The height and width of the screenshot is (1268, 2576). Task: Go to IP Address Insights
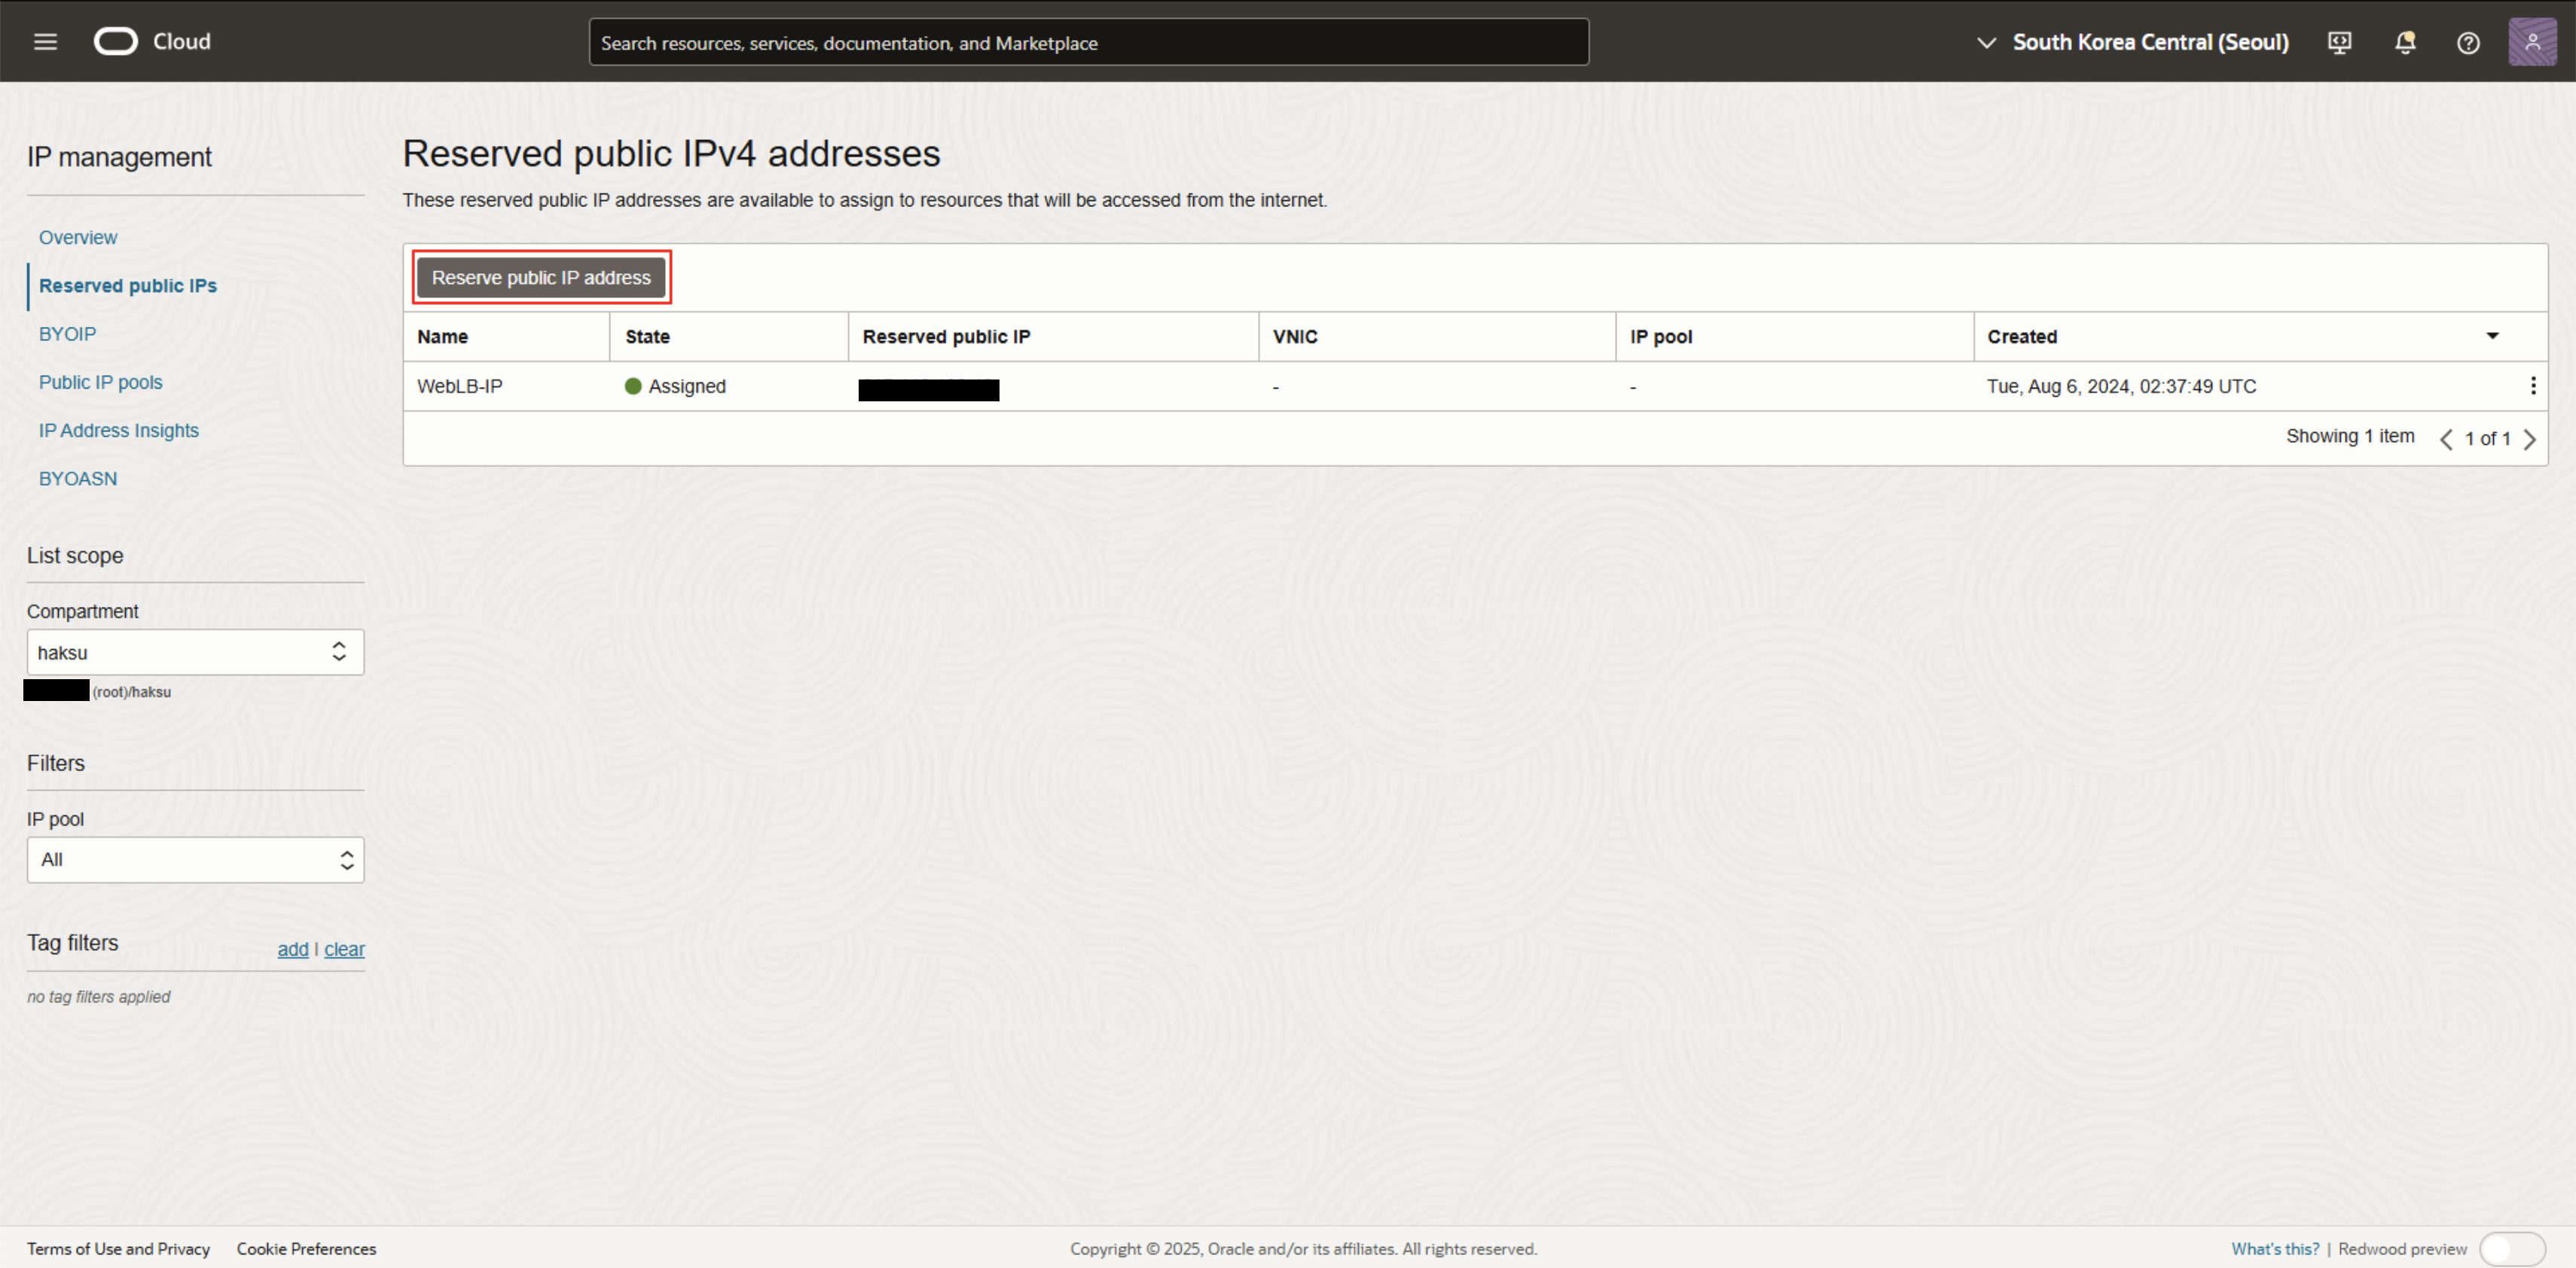click(x=118, y=430)
